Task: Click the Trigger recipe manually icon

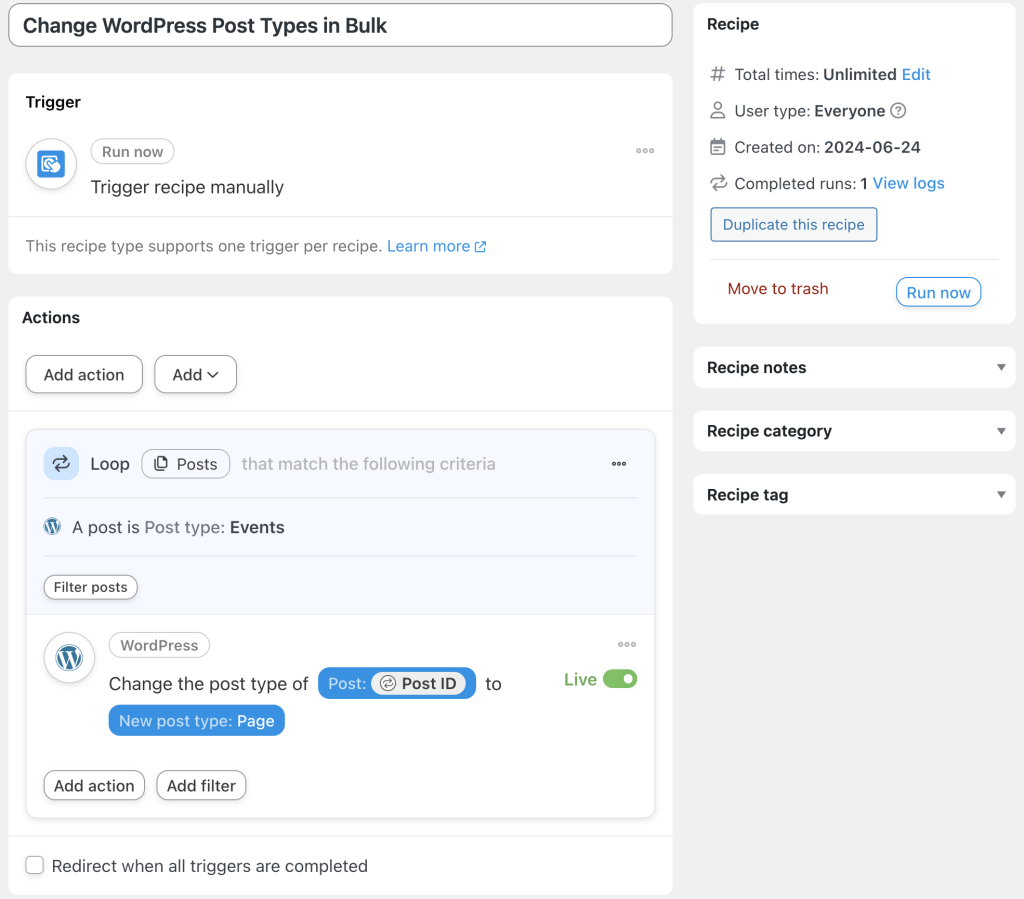Action: [x=50, y=164]
